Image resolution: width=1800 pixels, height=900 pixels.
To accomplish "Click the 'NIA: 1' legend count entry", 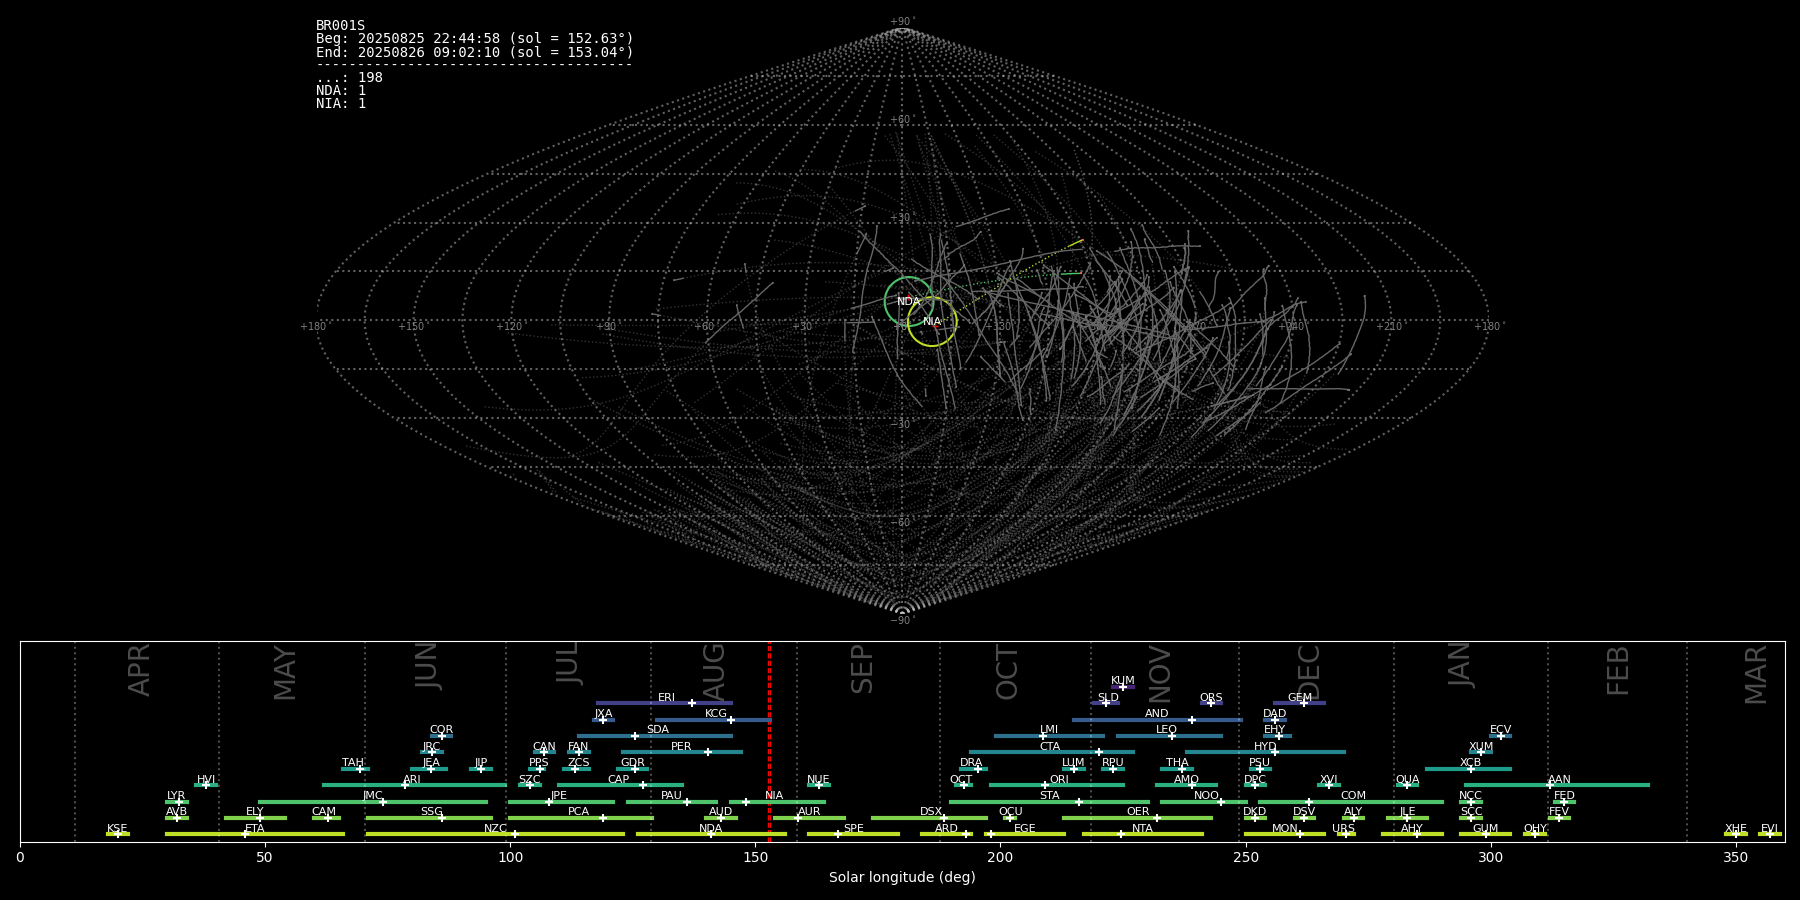I will pos(341,104).
